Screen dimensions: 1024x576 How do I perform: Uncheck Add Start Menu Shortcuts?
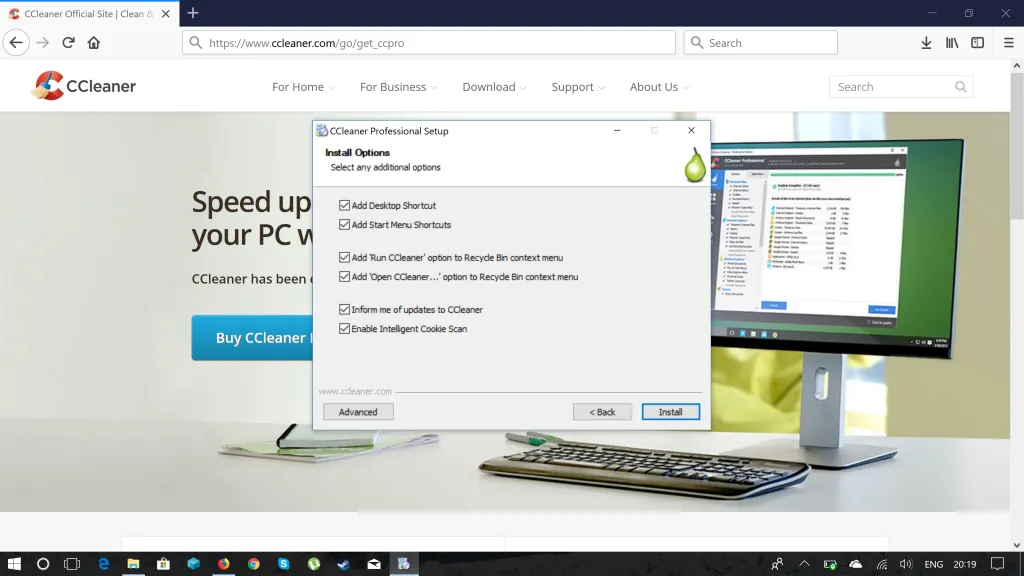pos(344,225)
